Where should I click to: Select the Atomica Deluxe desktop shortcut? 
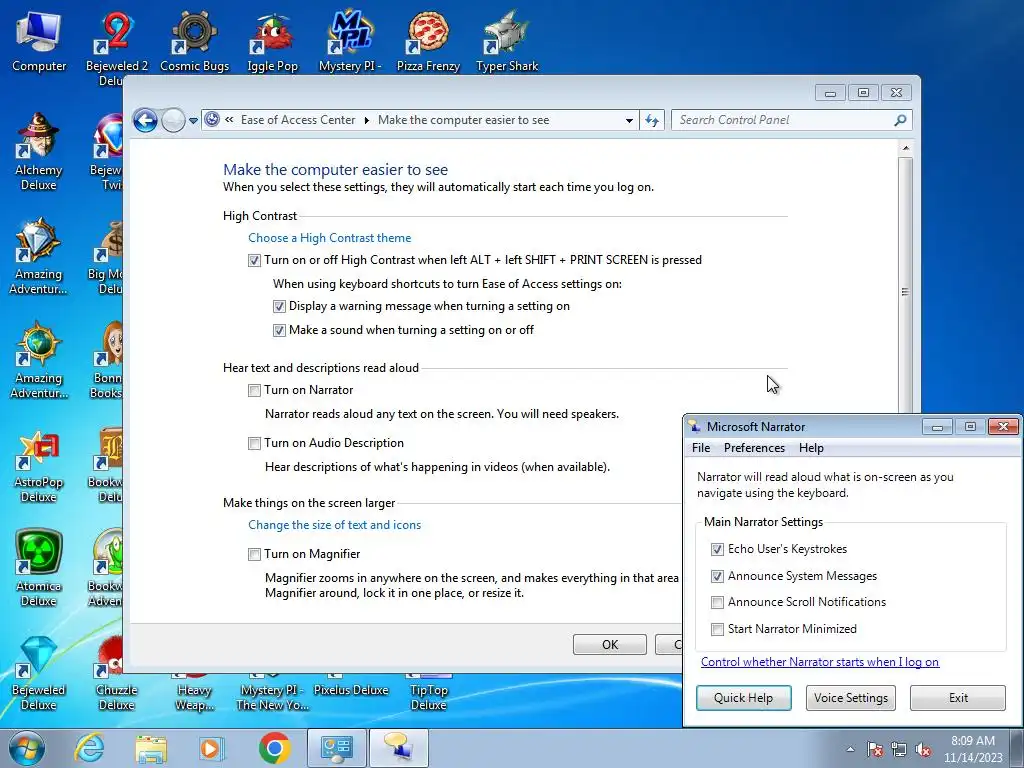click(x=39, y=568)
